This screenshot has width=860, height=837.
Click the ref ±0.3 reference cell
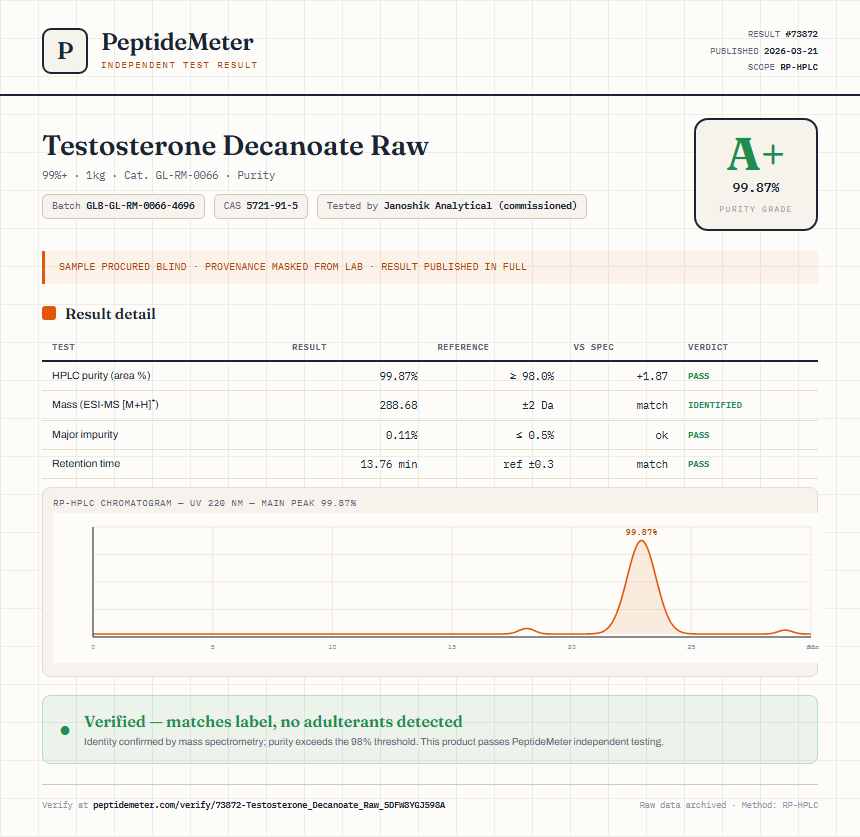528,464
